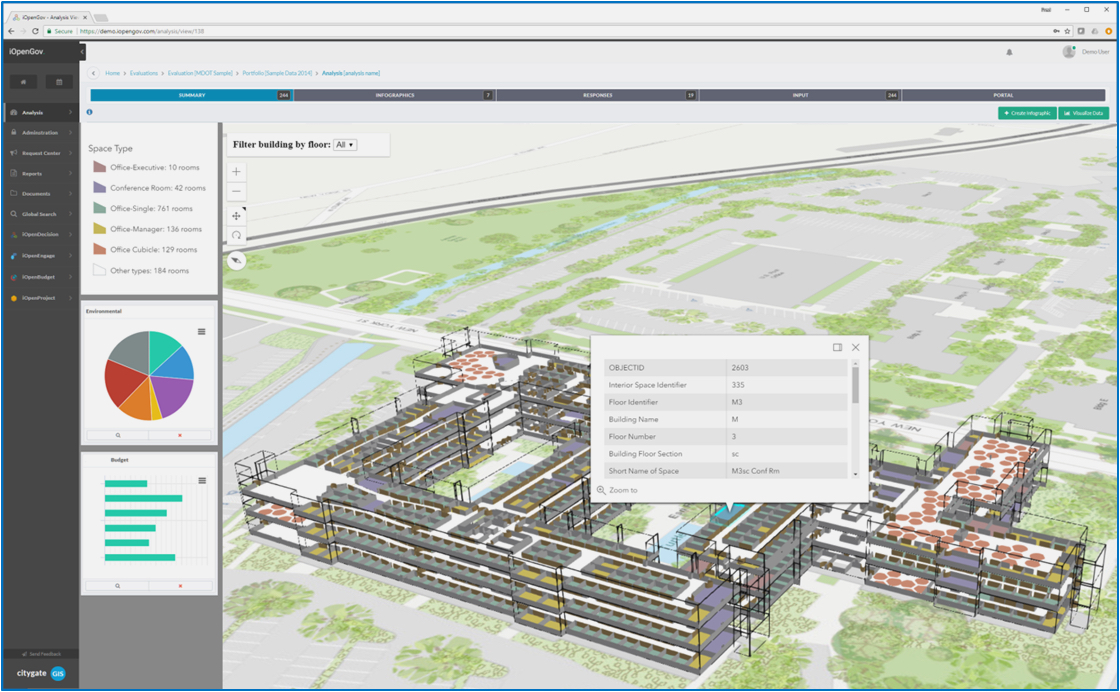
Task: Reload the browser page
Action: (x=35, y=31)
